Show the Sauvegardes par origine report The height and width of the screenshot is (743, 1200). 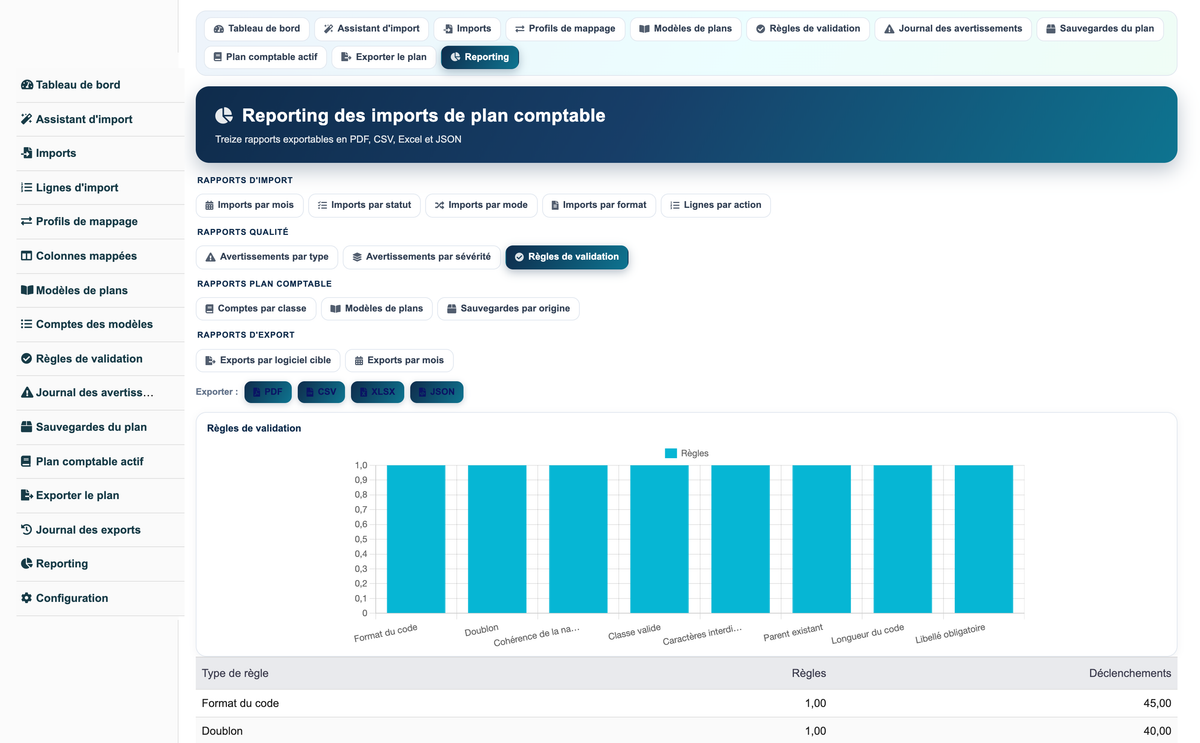pos(508,309)
